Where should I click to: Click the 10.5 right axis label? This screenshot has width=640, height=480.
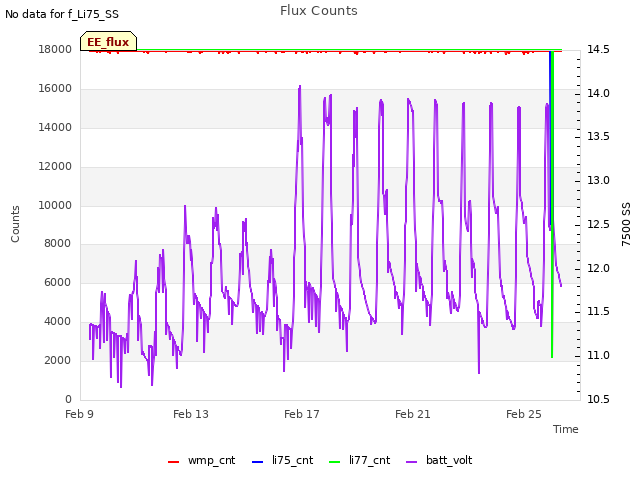(x=598, y=399)
